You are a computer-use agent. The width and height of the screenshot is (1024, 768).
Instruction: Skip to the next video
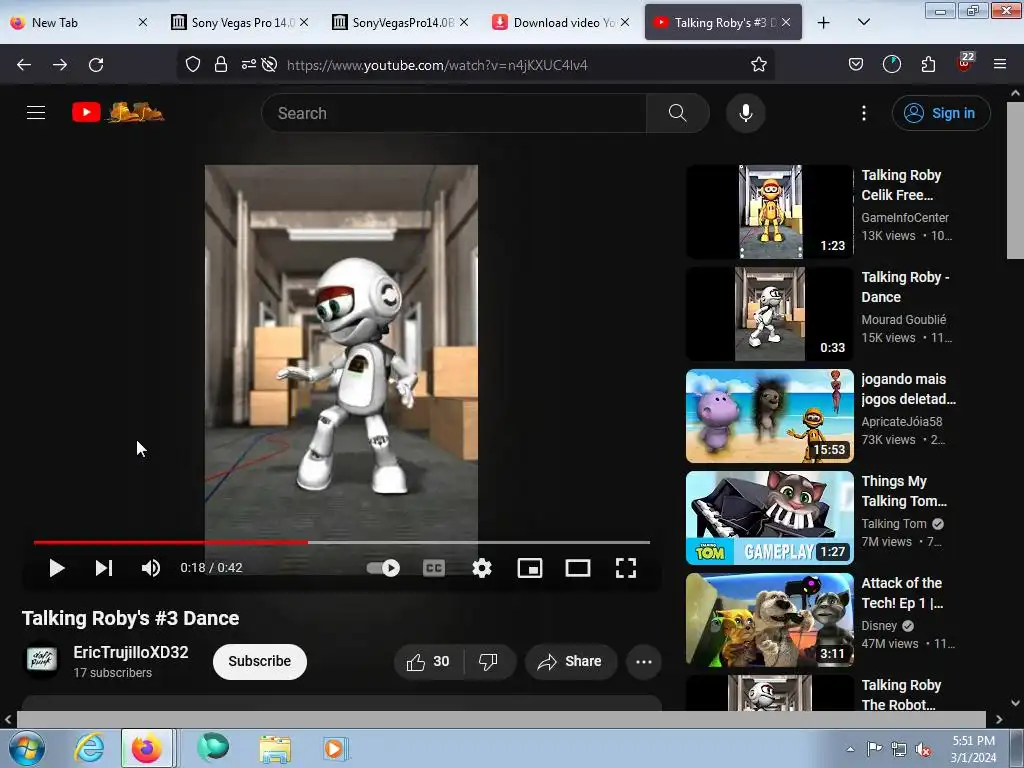pos(104,568)
